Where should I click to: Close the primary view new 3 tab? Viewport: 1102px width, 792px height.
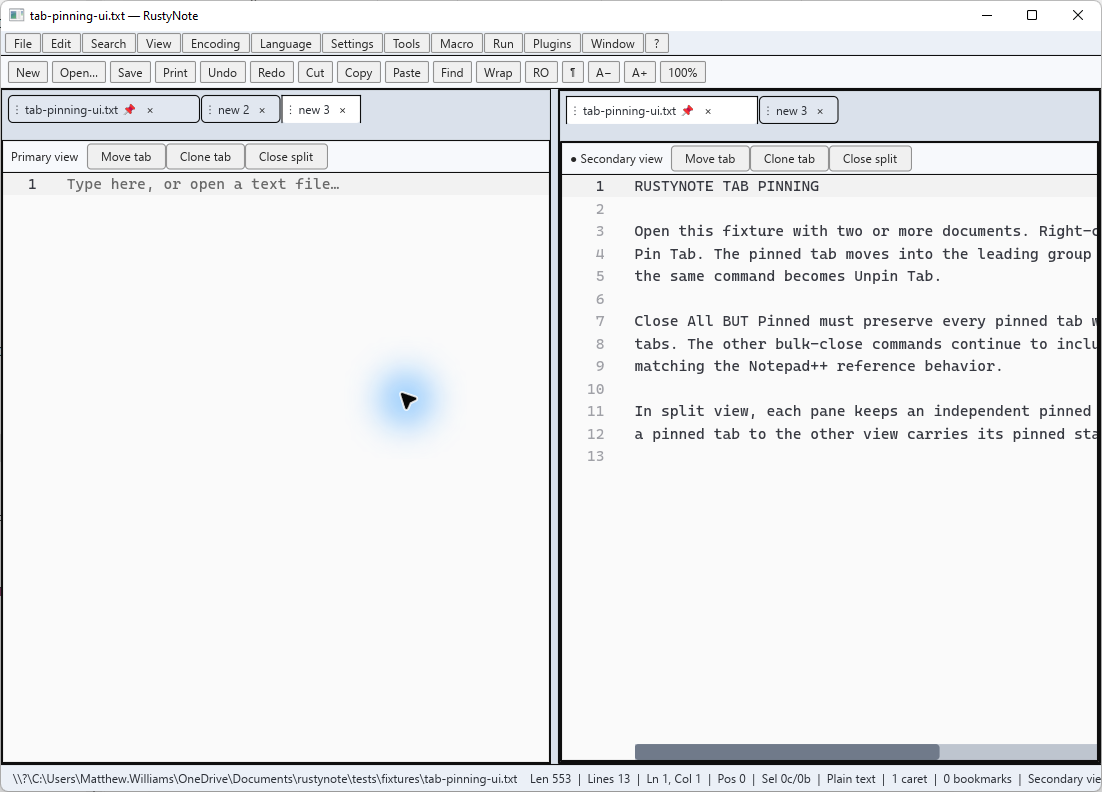(x=342, y=110)
